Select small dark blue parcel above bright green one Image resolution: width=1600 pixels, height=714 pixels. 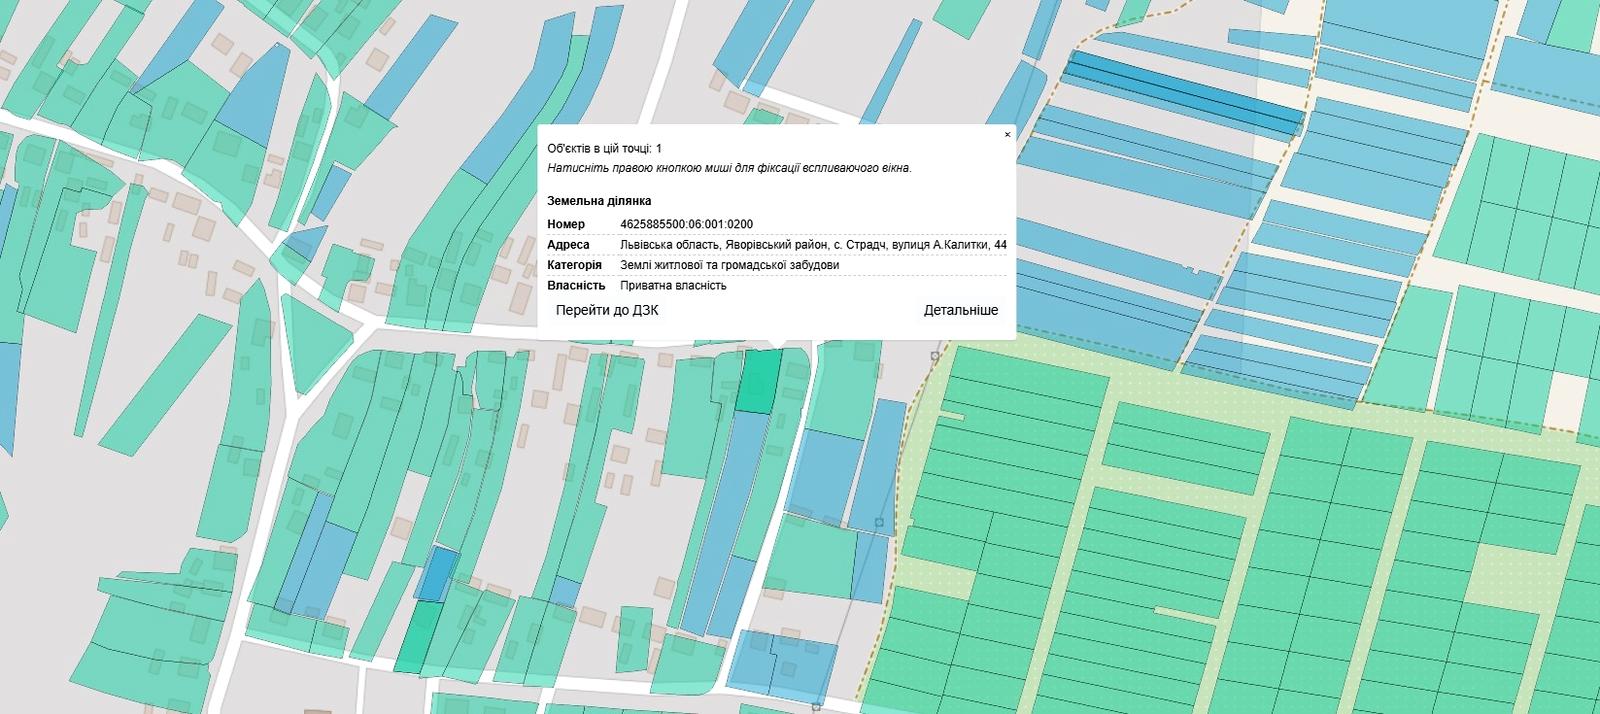tap(437, 573)
